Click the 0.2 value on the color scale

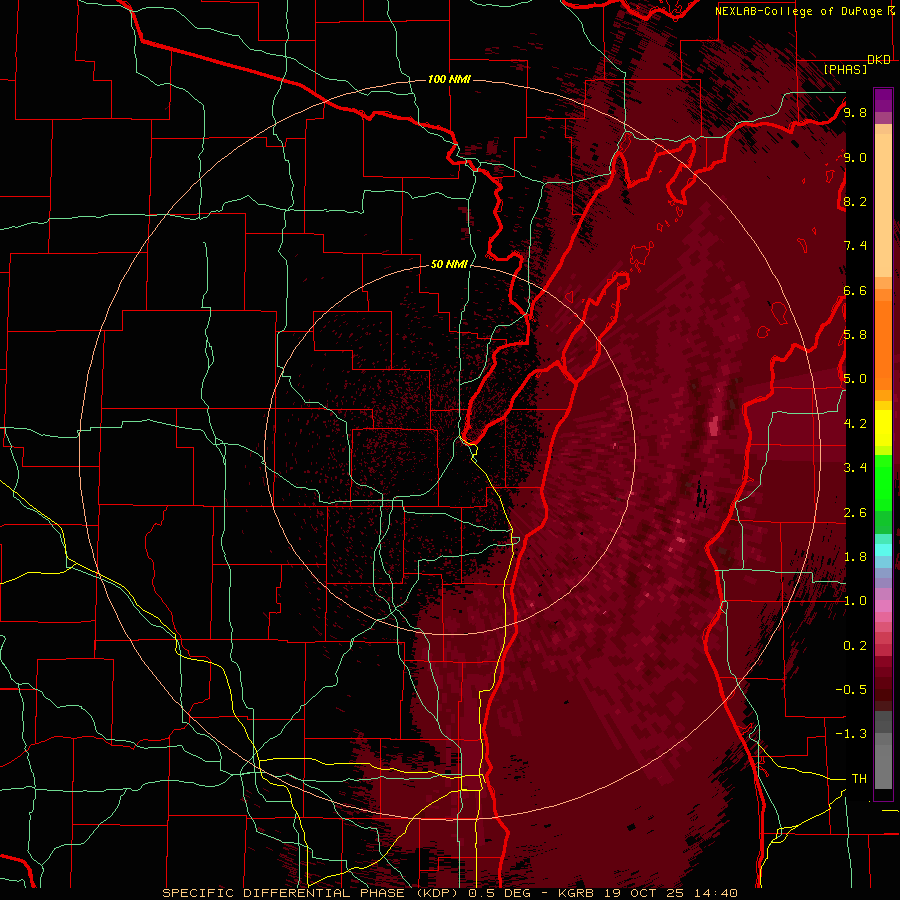tap(855, 645)
